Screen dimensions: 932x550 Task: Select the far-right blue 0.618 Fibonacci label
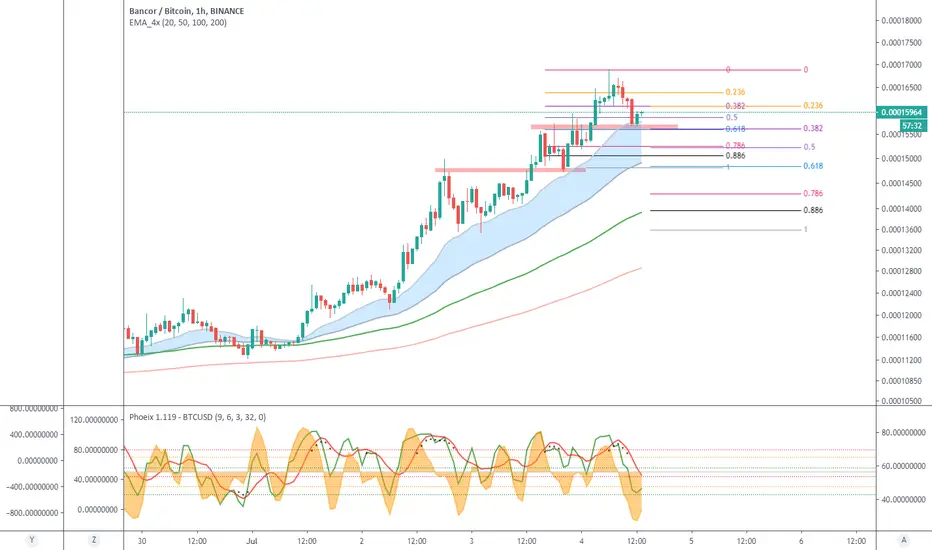813,166
